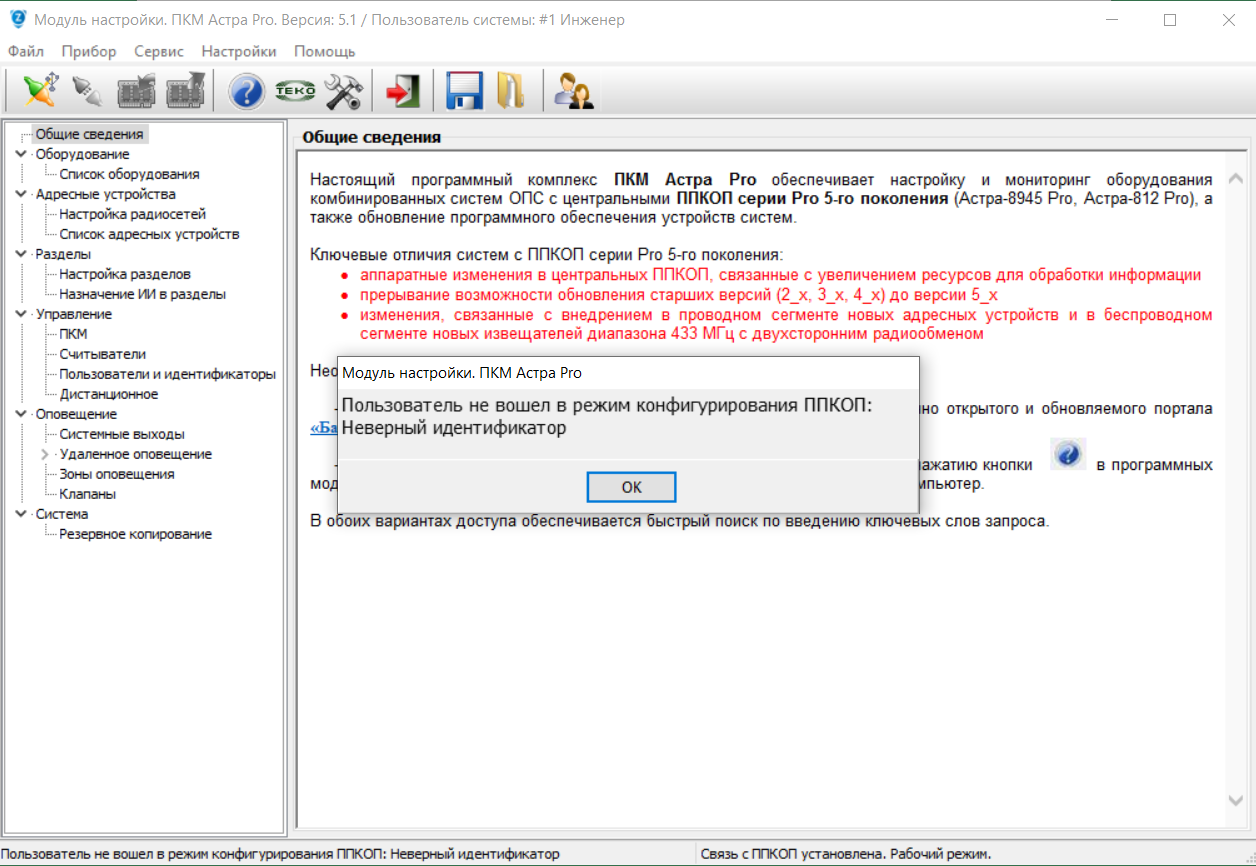Screen dimensions: 1256x866
Task: Click the exit door icon with red arrow
Action: [402, 91]
